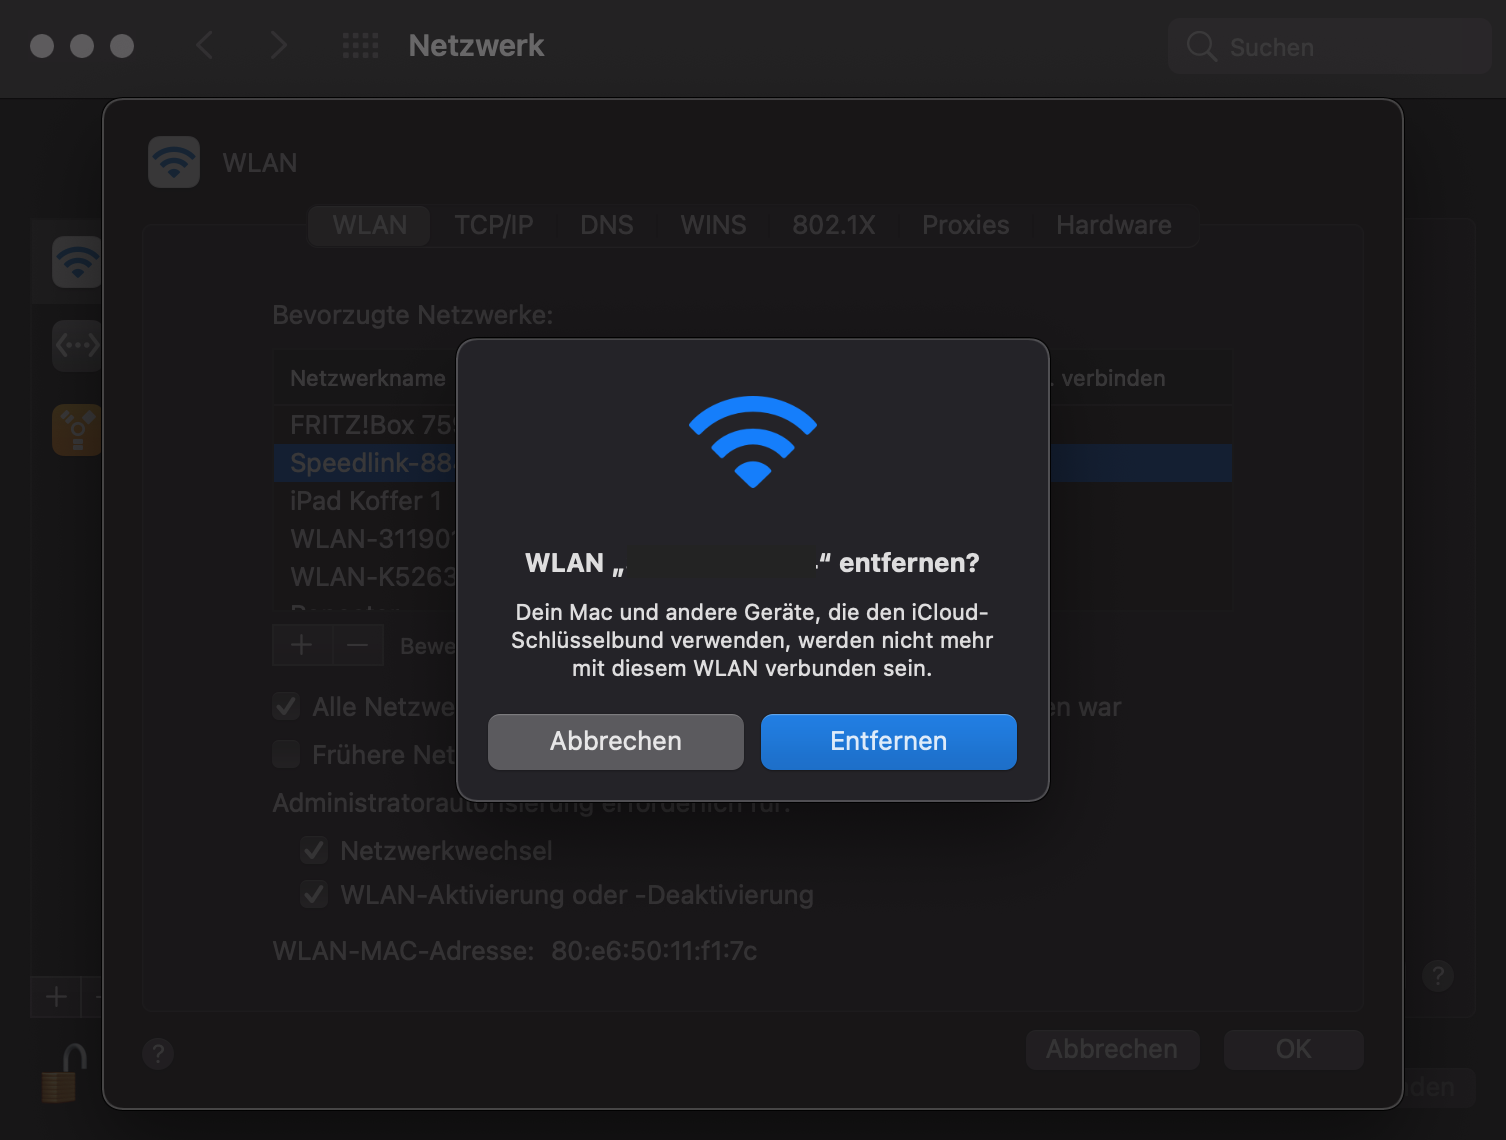Add a preferred network with plus button
Image resolution: width=1506 pixels, height=1140 pixels.
point(302,645)
